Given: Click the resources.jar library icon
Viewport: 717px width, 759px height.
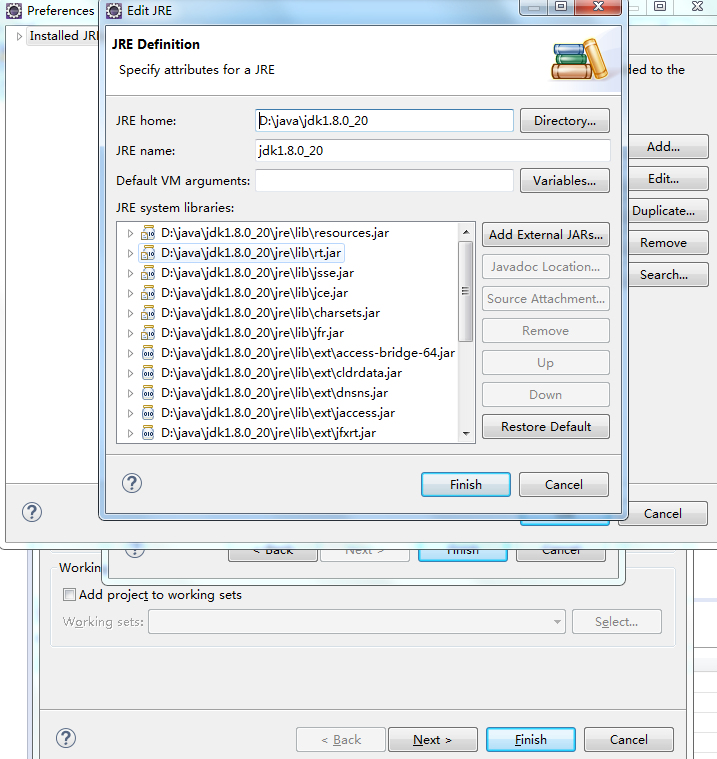Looking at the screenshot, I should pos(148,233).
